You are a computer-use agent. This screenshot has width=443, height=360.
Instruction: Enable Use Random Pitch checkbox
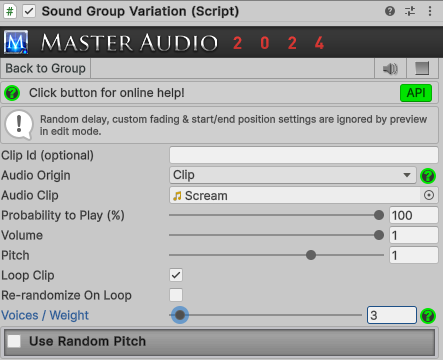tap(14, 341)
